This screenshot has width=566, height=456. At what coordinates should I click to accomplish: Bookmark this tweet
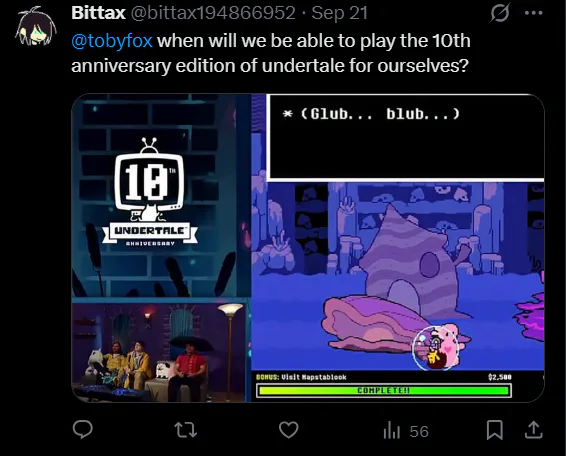(x=495, y=430)
